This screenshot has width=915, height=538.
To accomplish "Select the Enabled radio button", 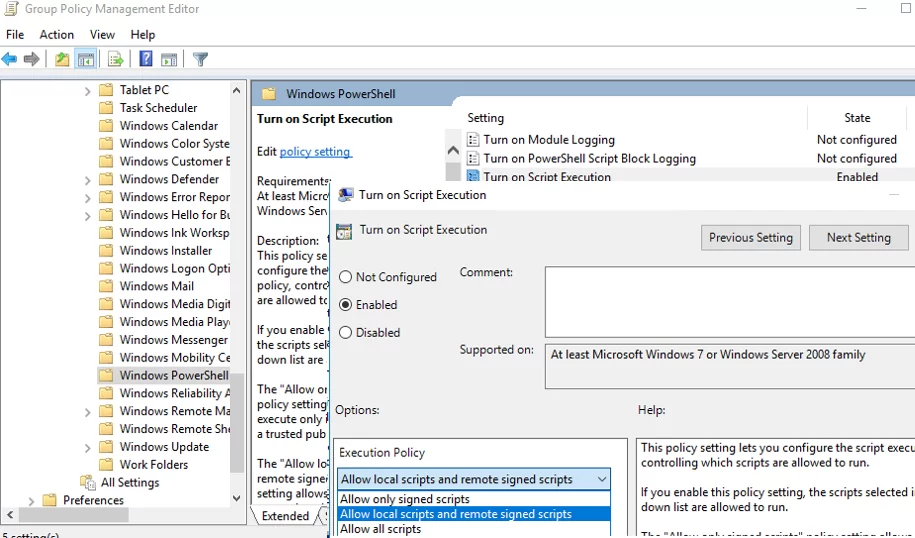I will 345,305.
